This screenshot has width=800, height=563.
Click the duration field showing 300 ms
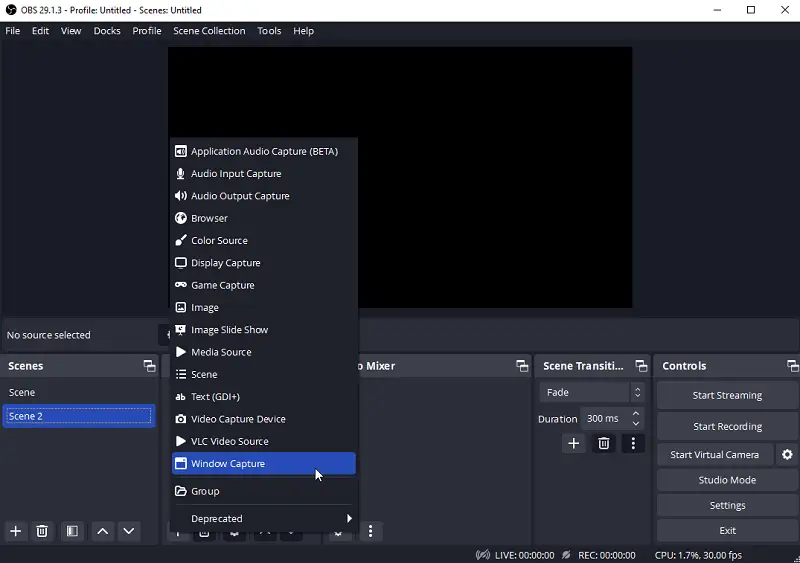pyautogui.click(x=605, y=419)
